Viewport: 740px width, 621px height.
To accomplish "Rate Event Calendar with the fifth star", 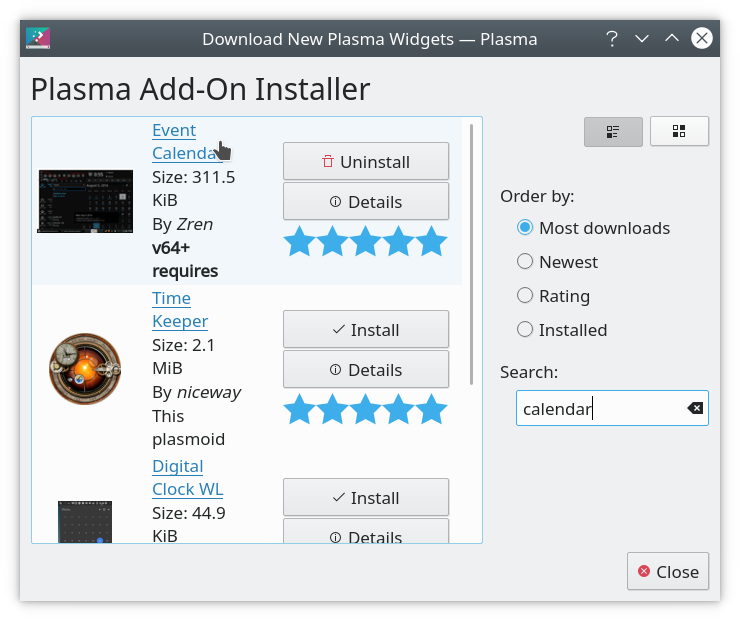I will pos(431,241).
